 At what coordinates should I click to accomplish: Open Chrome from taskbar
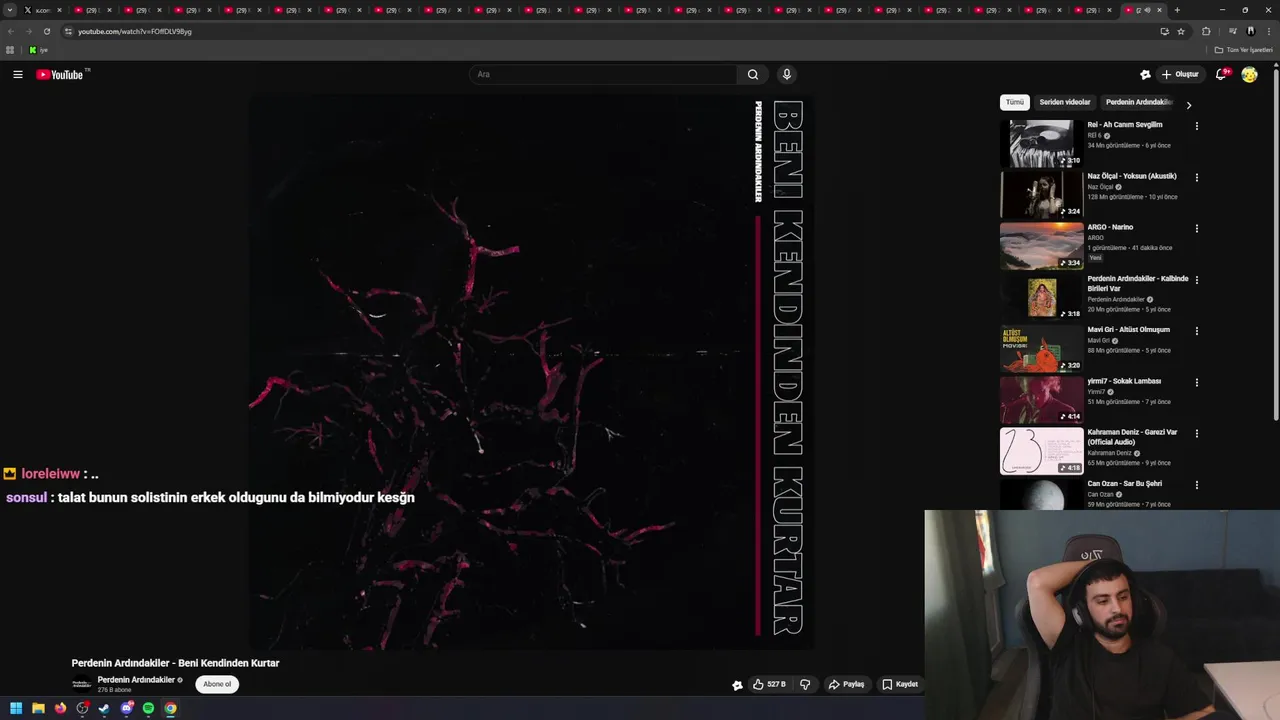click(x=170, y=708)
